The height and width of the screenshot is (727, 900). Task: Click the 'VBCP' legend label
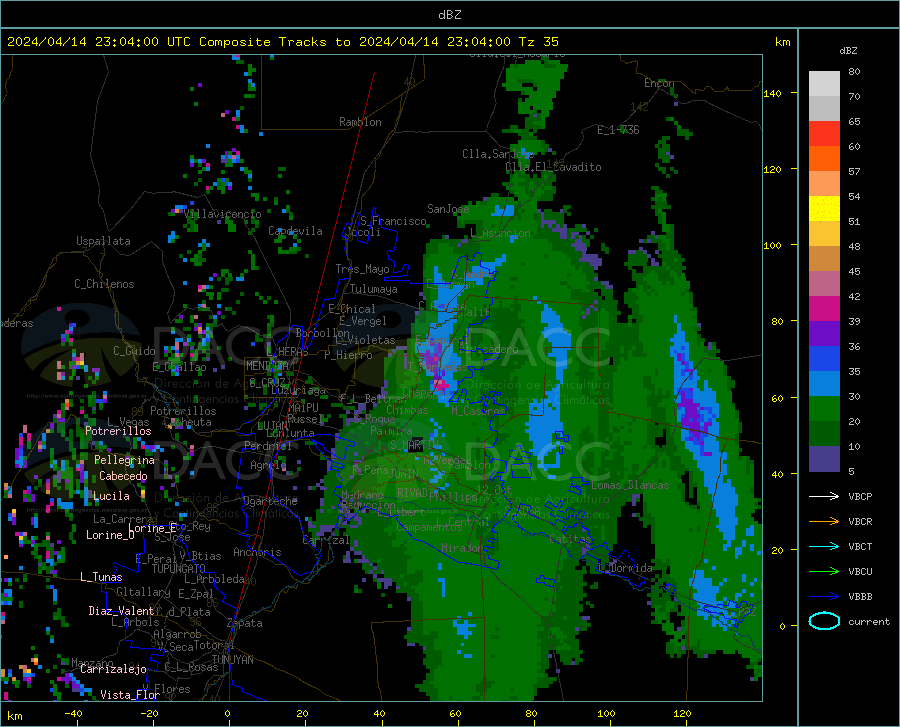click(860, 496)
